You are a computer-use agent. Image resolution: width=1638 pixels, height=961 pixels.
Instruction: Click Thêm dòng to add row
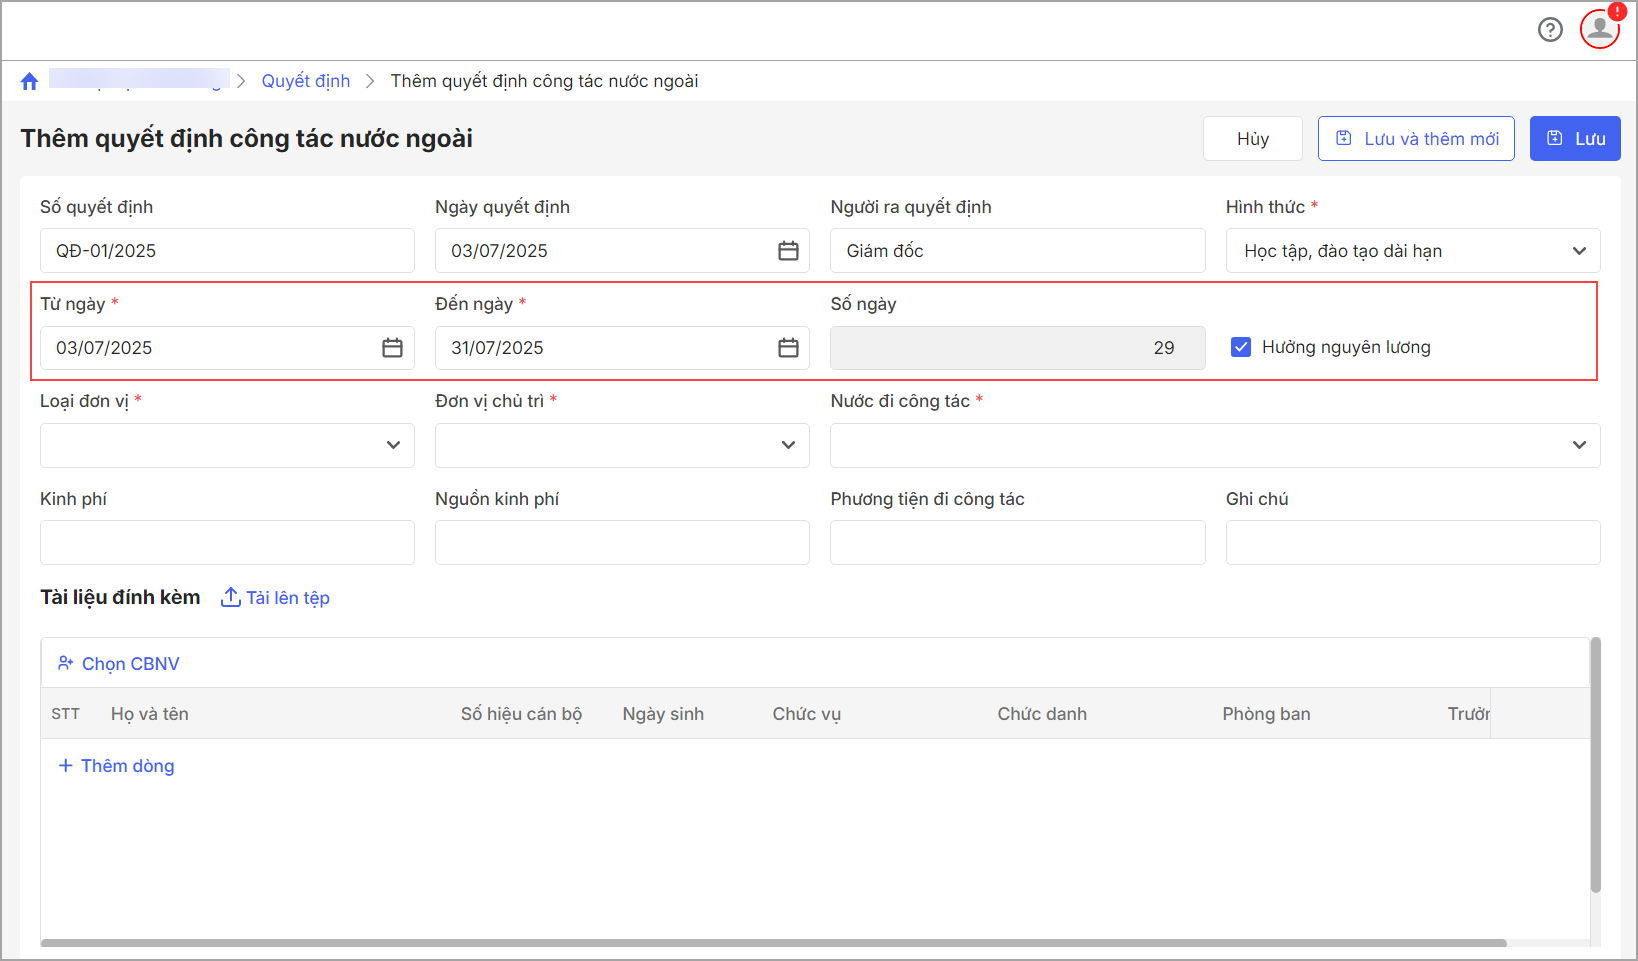pyautogui.click(x=117, y=766)
